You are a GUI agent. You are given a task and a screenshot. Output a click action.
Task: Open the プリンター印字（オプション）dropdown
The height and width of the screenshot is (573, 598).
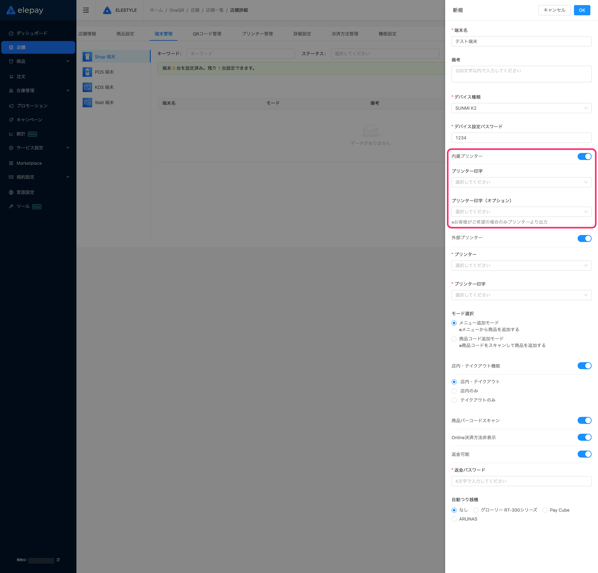point(521,212)
